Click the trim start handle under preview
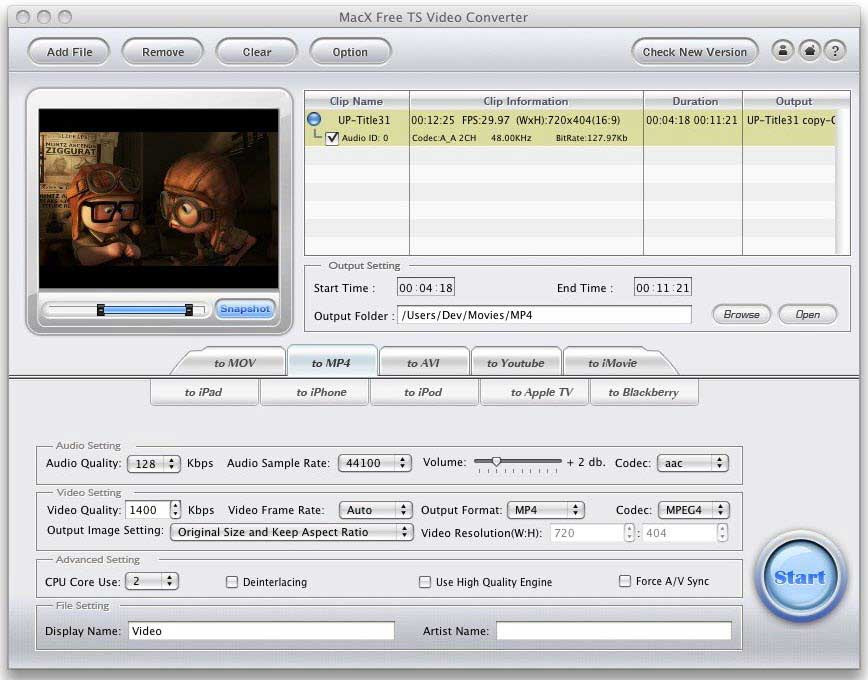The image size is (868, 680). click(x=100, y=310)
